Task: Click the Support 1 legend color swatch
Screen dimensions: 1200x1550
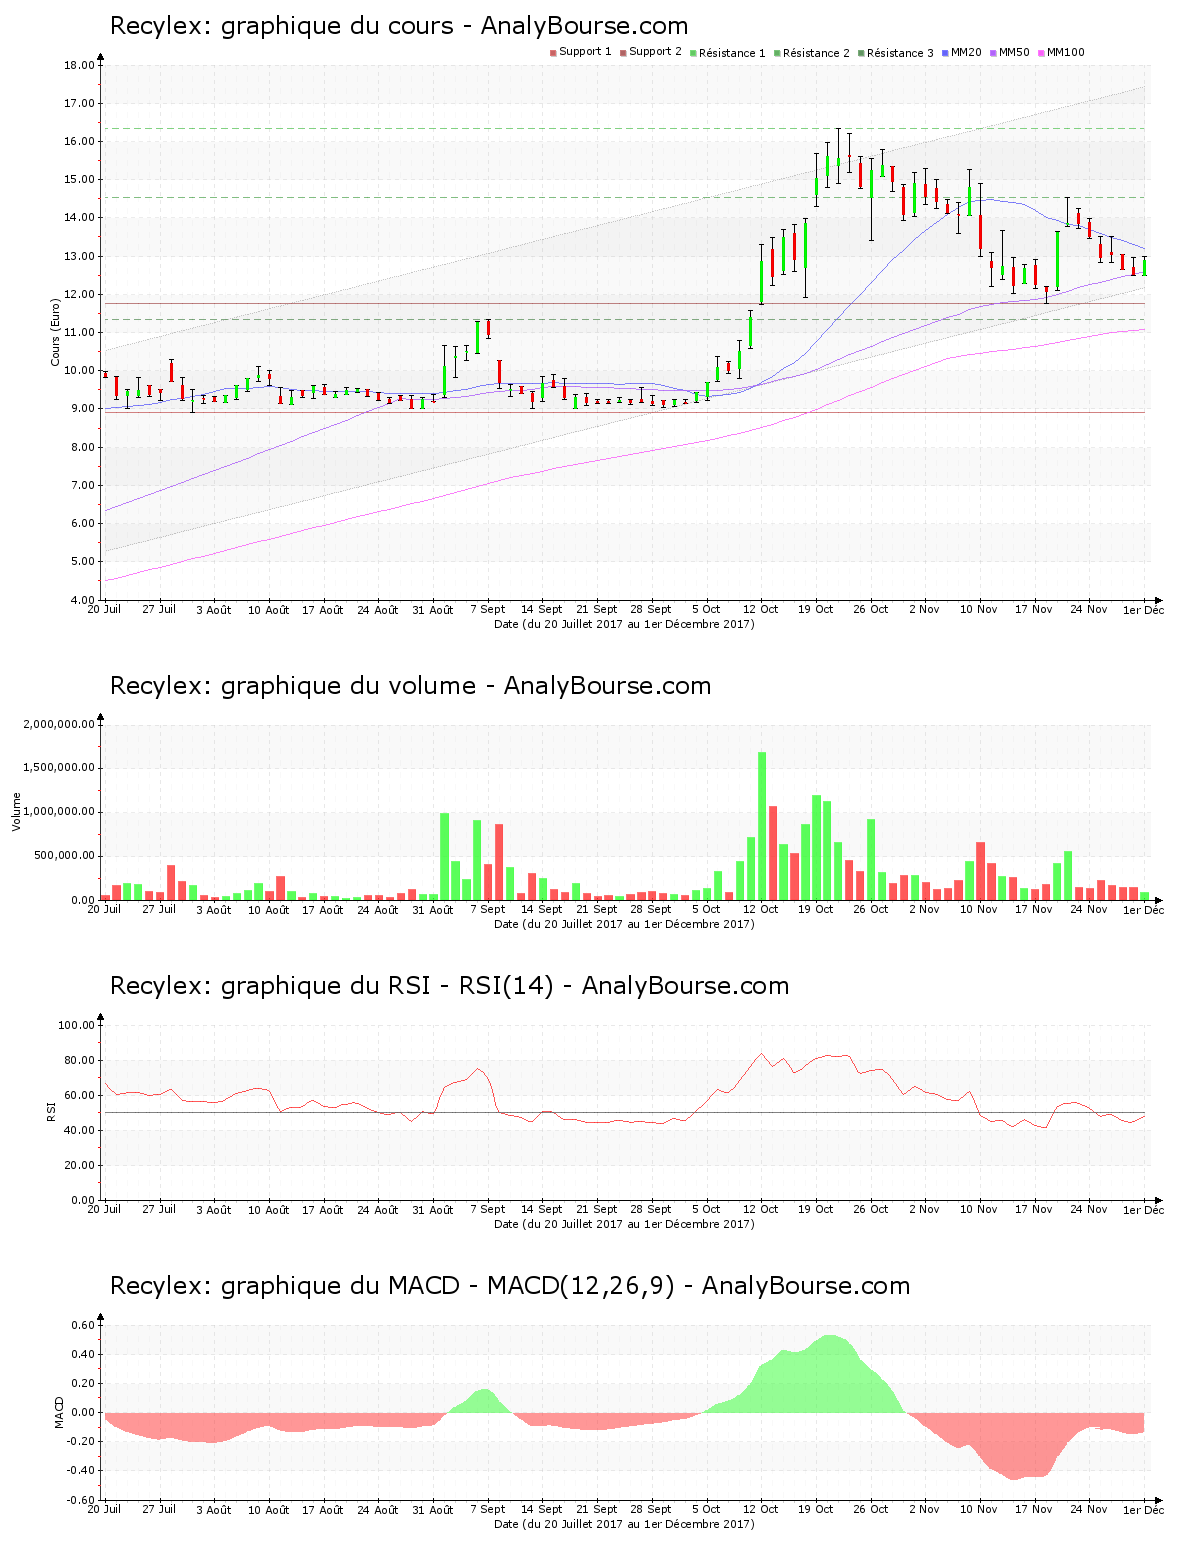Action: tap(553, 53)
